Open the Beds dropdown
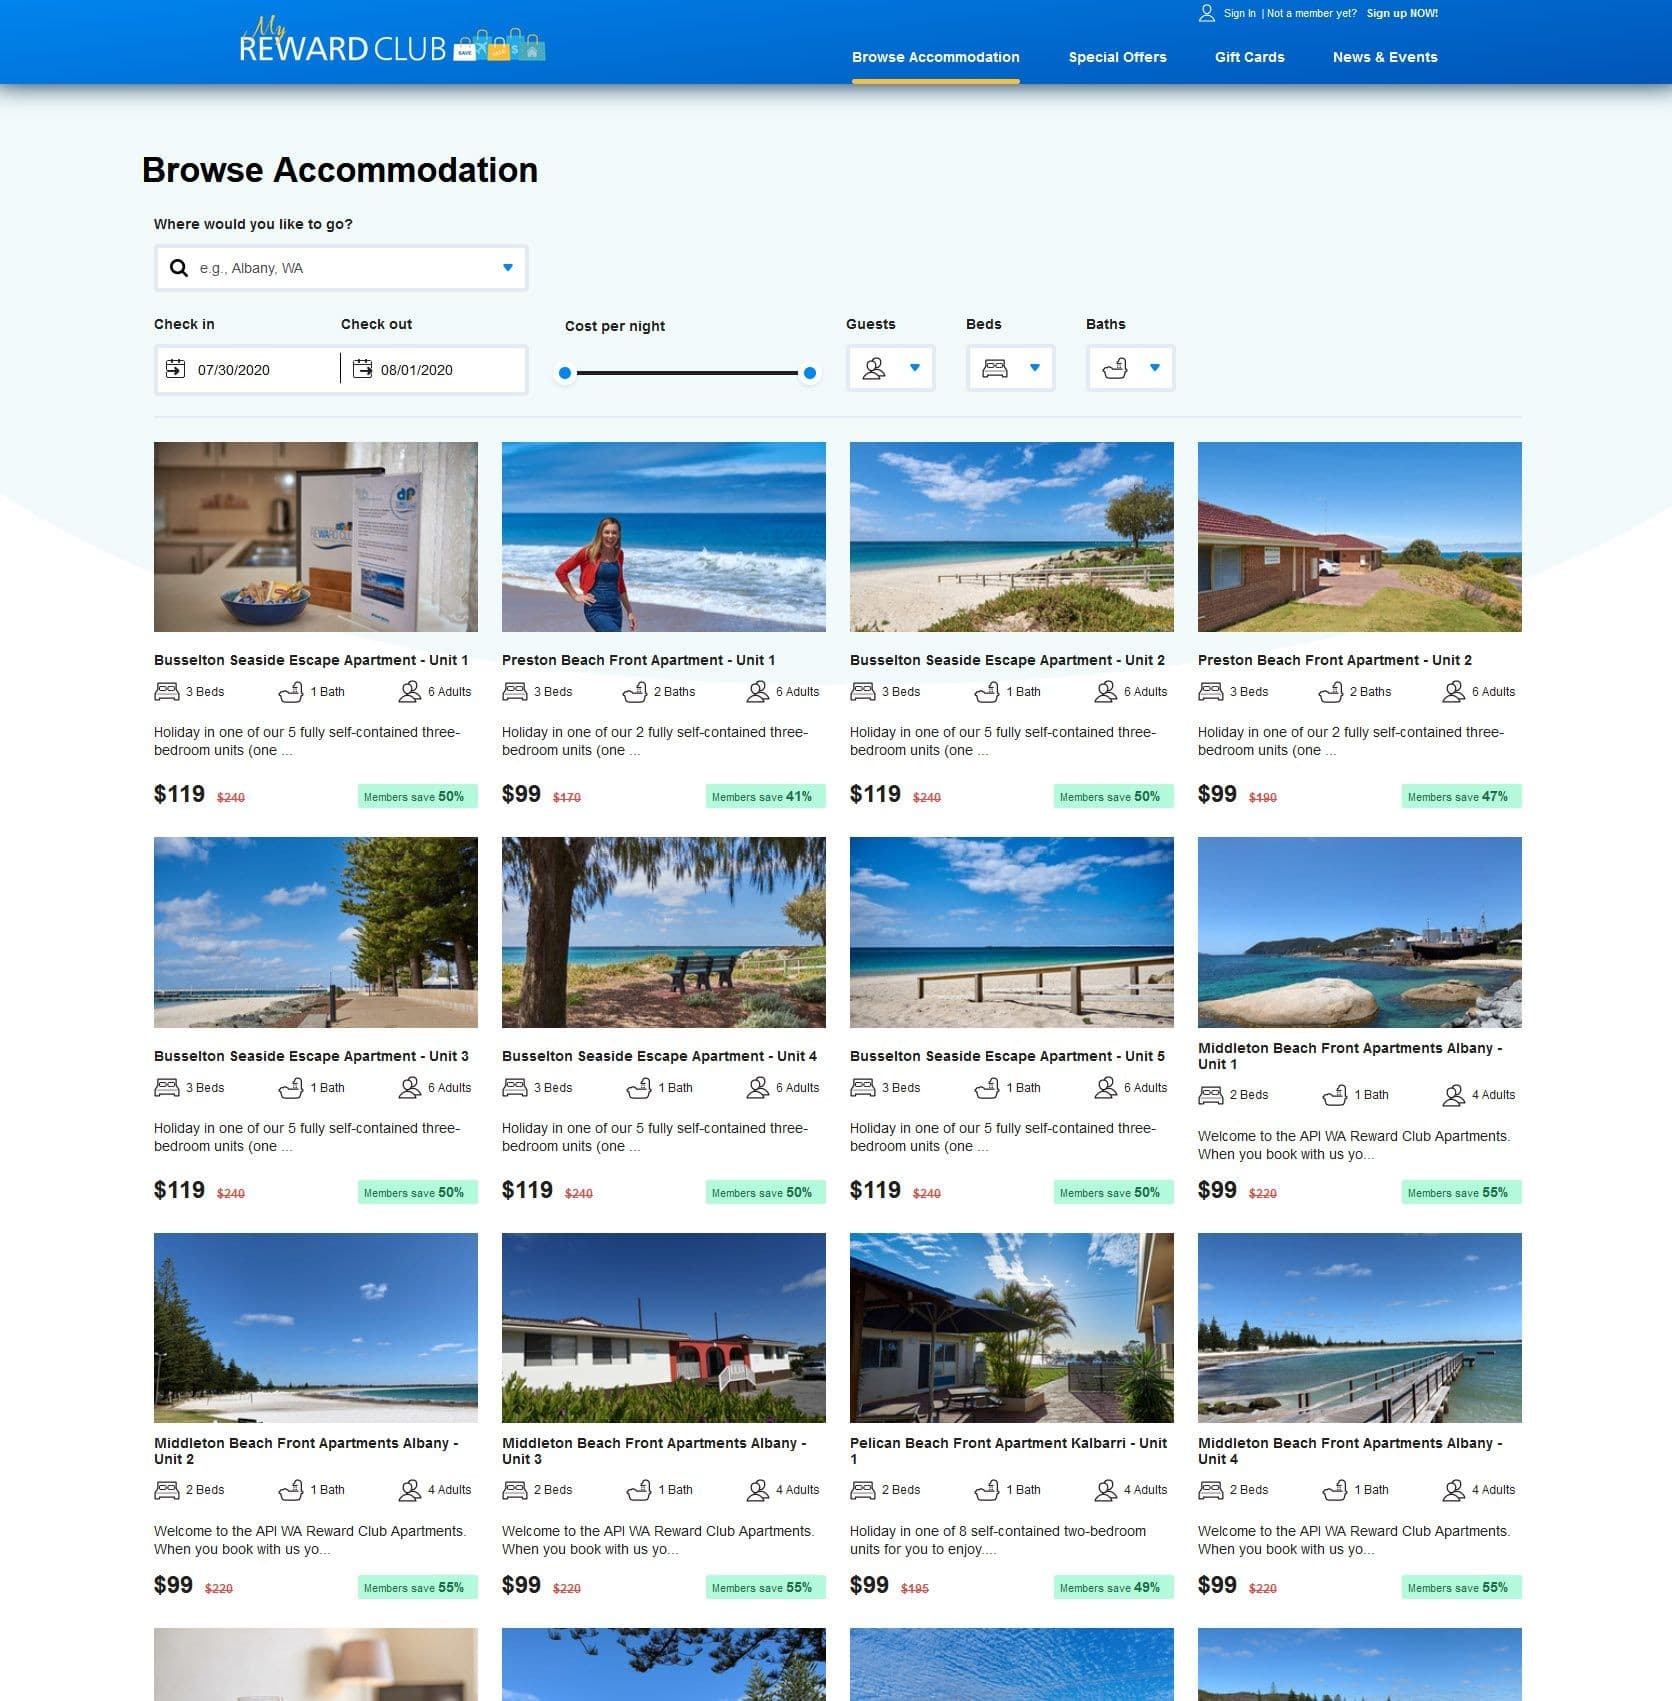 [x=1011, y=368]
